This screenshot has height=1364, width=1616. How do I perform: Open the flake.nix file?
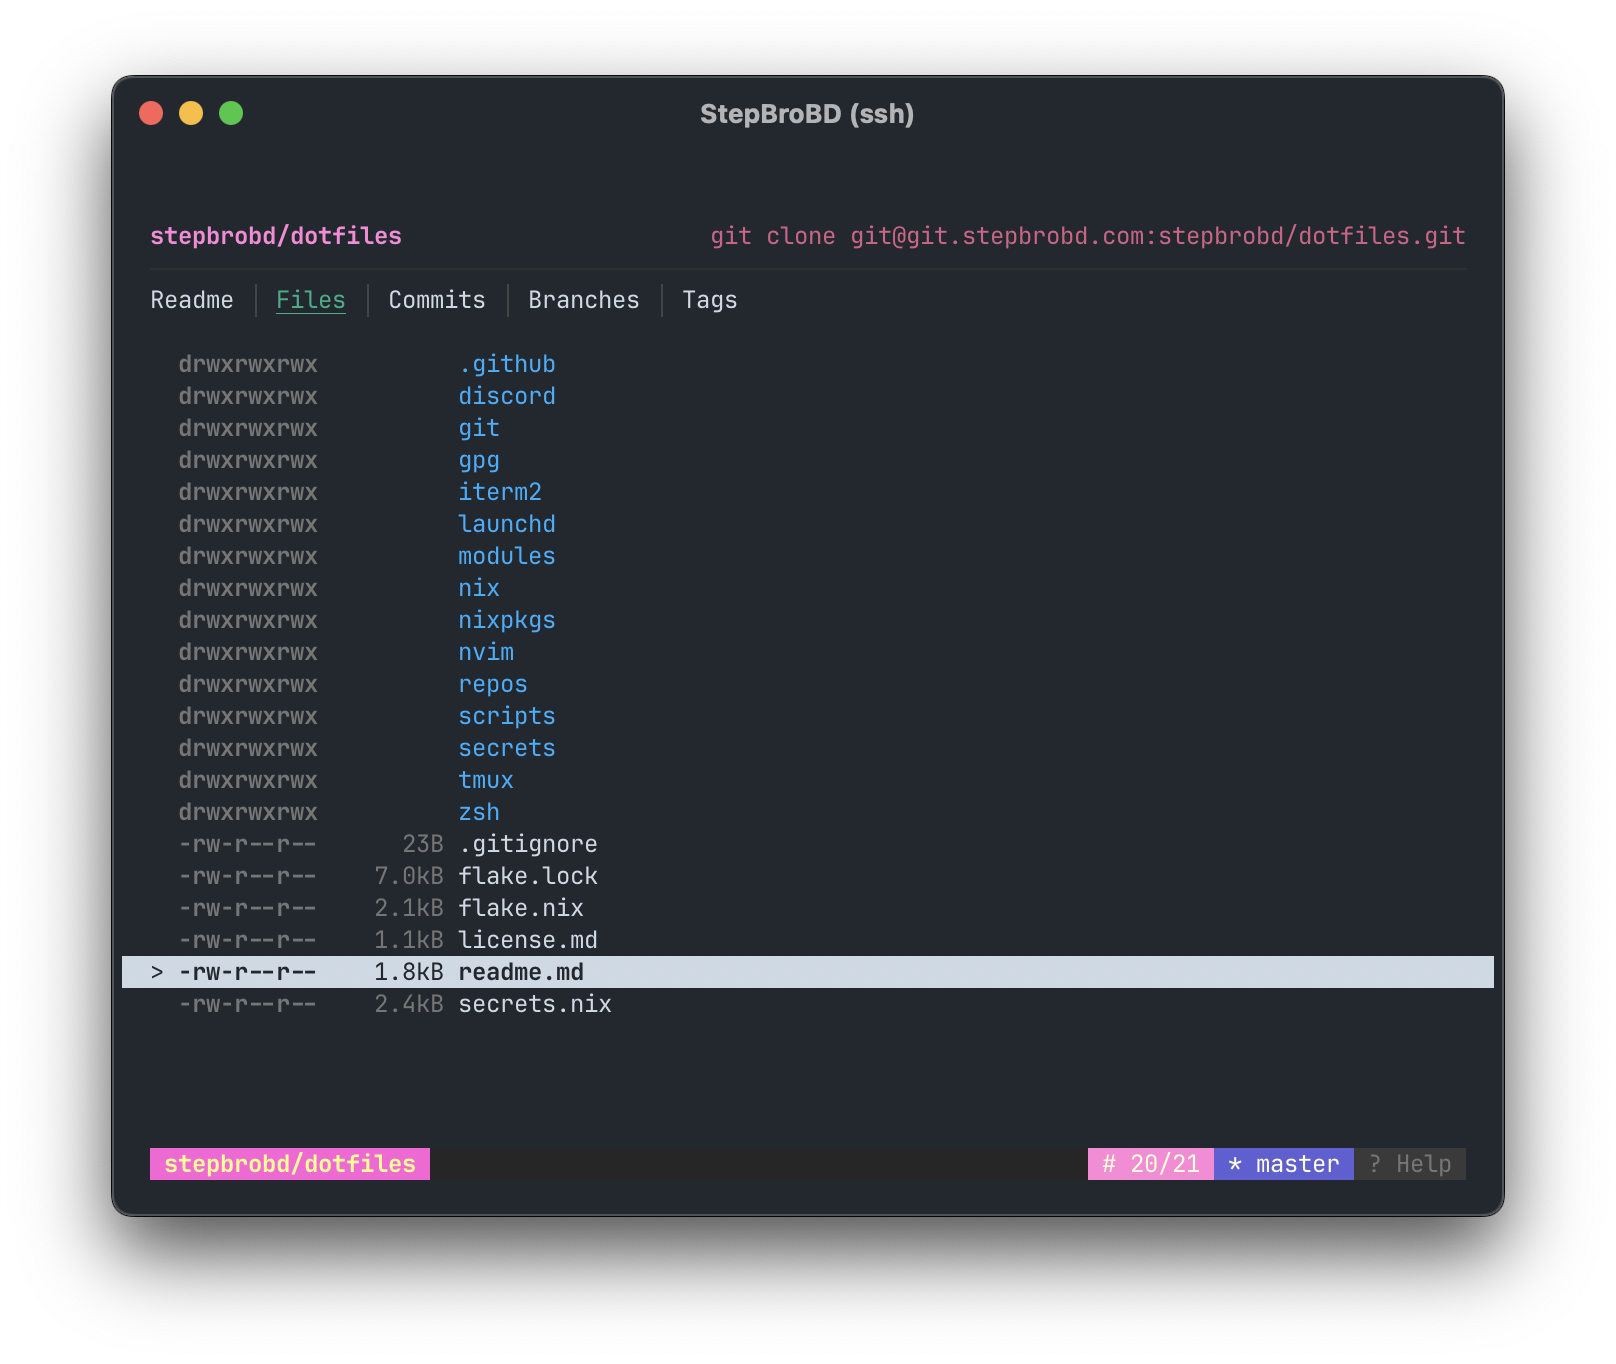click(519, 907)
